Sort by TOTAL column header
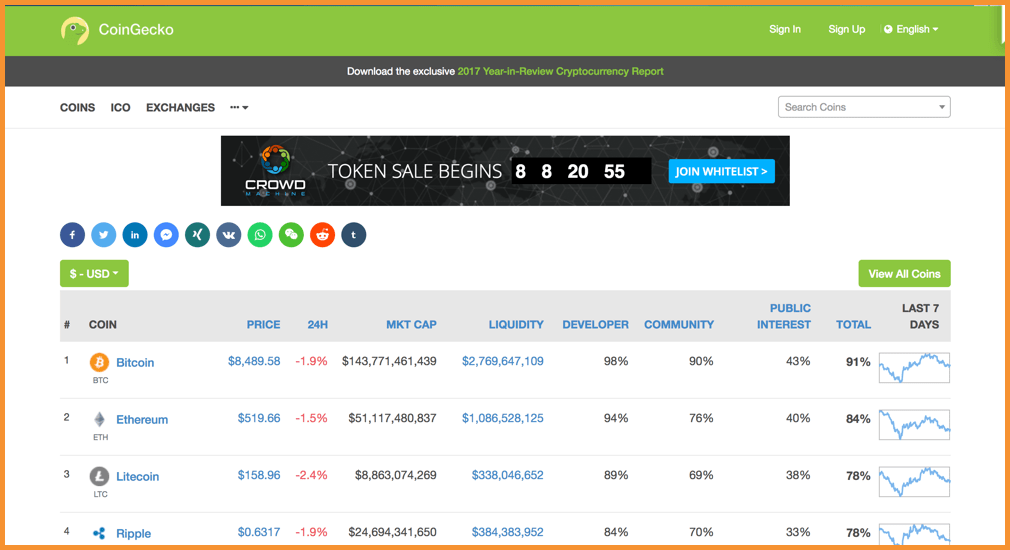The image size is (1010, 550). [x=853, y=325]
